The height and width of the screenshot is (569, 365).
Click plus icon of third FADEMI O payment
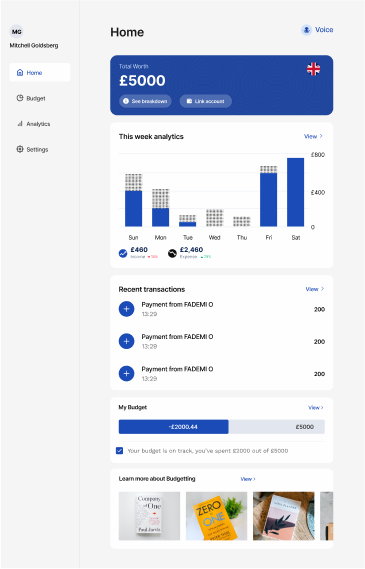click(x=127, y=373)
